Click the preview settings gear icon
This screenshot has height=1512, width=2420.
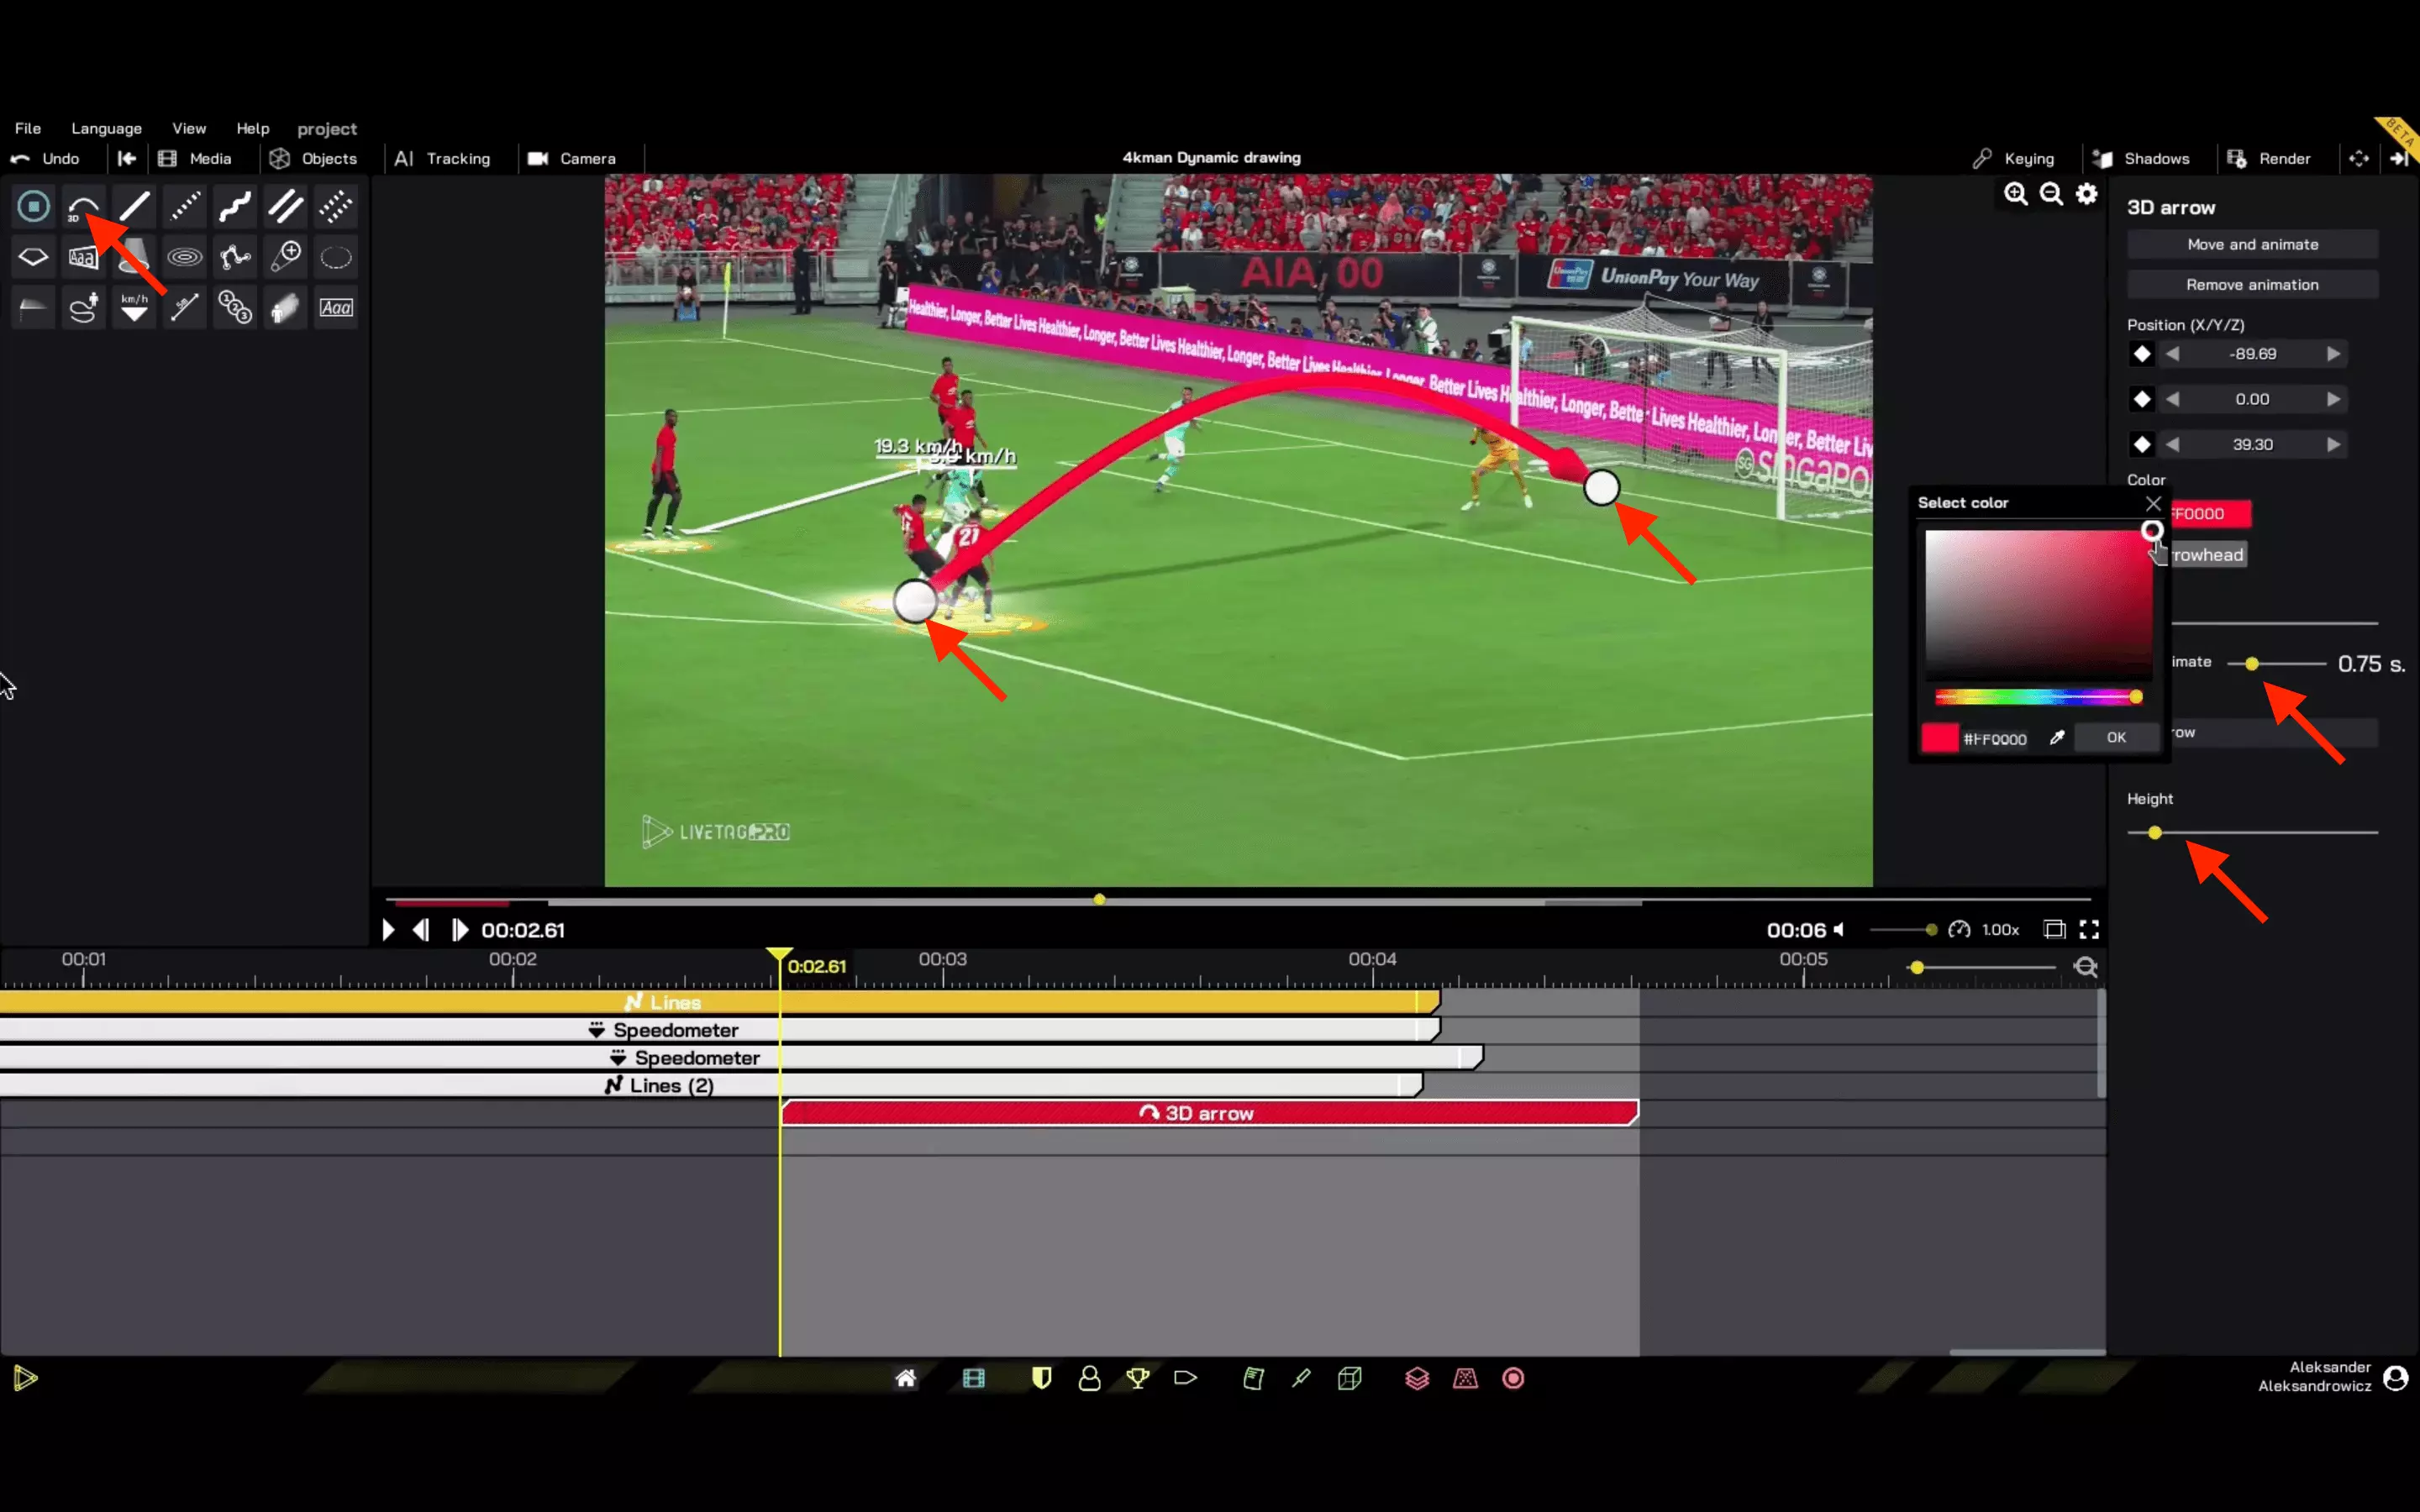tap(2086, 194)
